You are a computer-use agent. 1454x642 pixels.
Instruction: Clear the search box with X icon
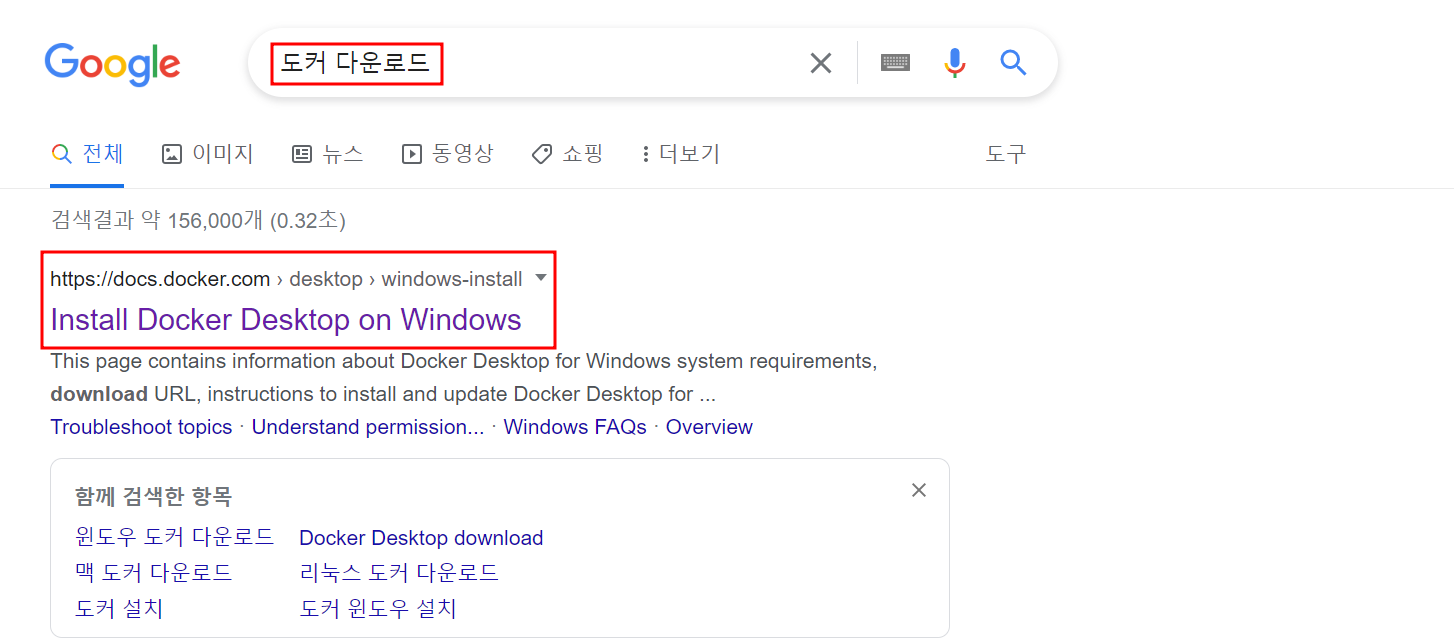[821, 63]
